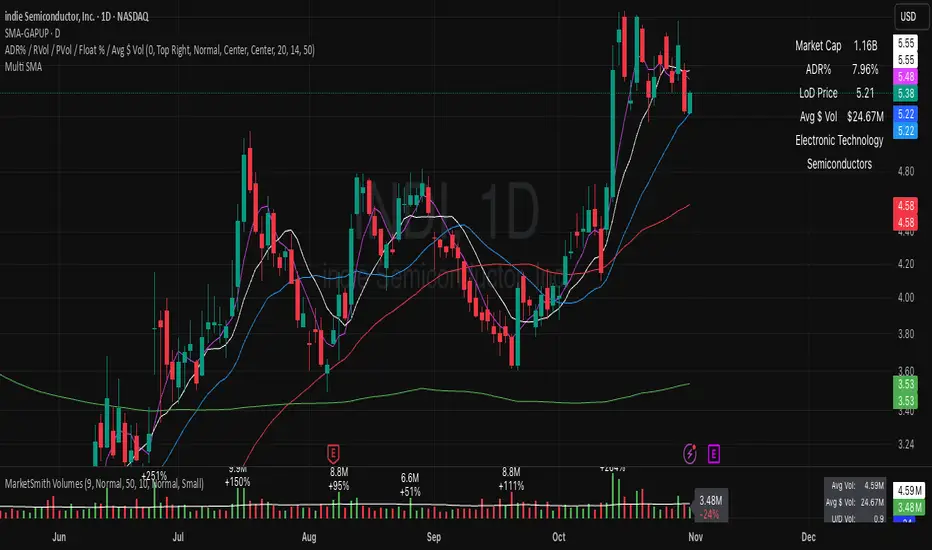
Task: Click the "3.24" price axis label
Action: coord(906,444)
